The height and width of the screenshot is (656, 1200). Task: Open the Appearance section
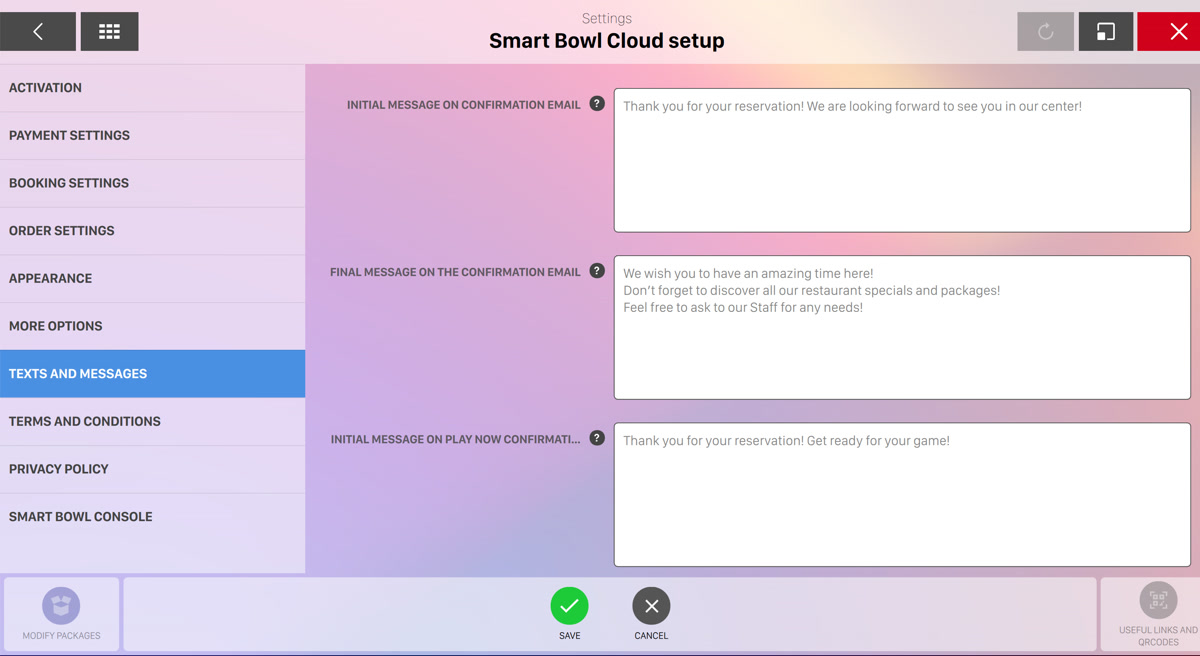(152, 278)
